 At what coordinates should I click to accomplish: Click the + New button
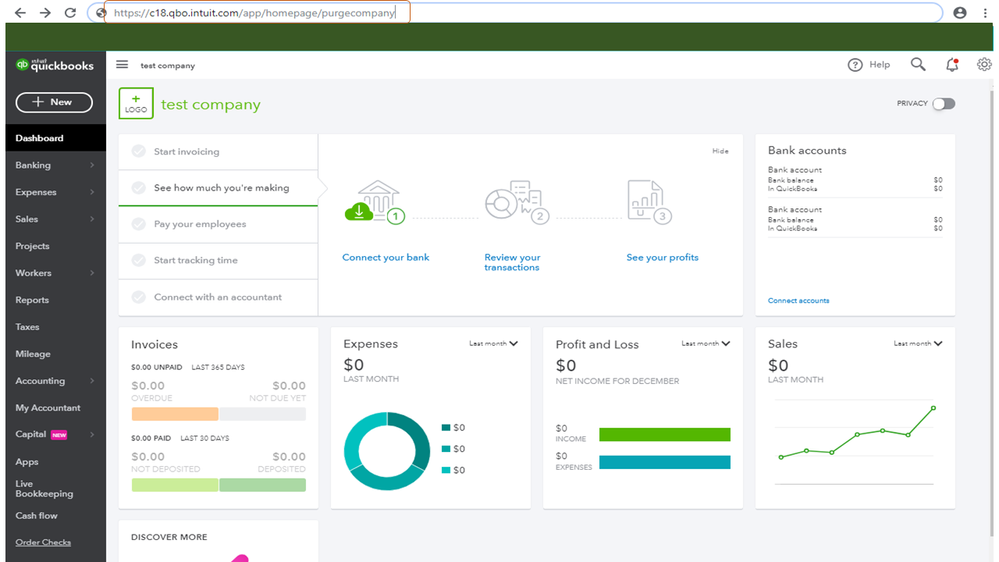pyautogui.click(x=54, y=102)
